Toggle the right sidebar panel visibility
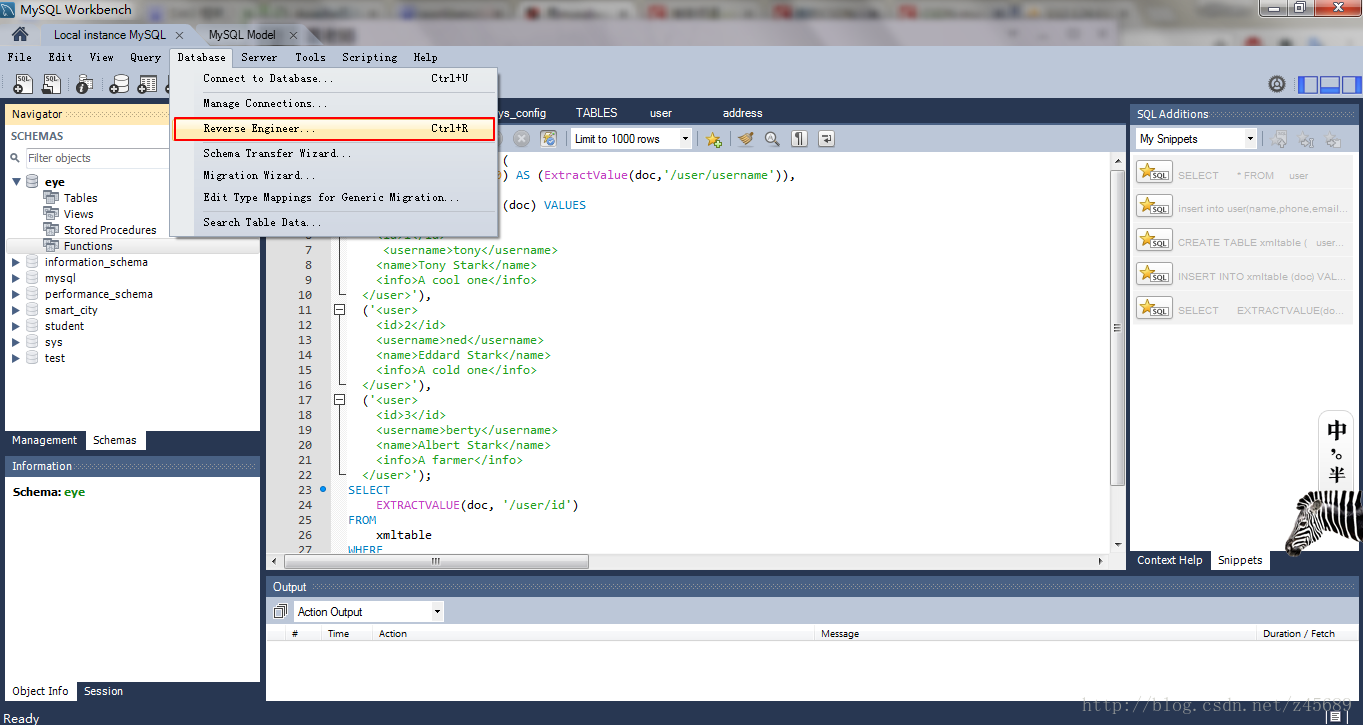The width and height of the screenshot is (1363, 725). click(1350, 84)
